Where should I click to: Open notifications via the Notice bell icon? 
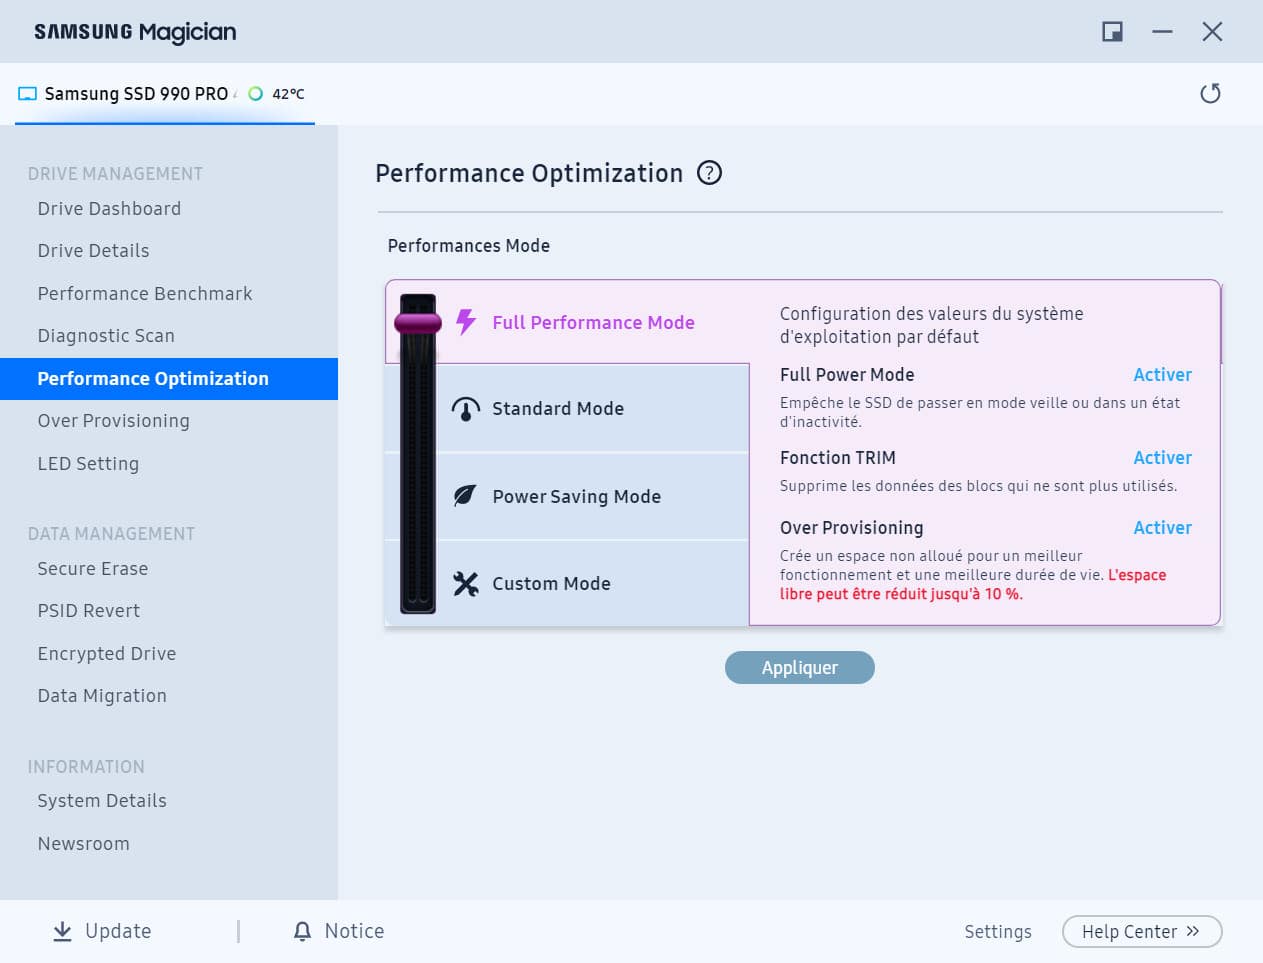(x=302, y=931)
